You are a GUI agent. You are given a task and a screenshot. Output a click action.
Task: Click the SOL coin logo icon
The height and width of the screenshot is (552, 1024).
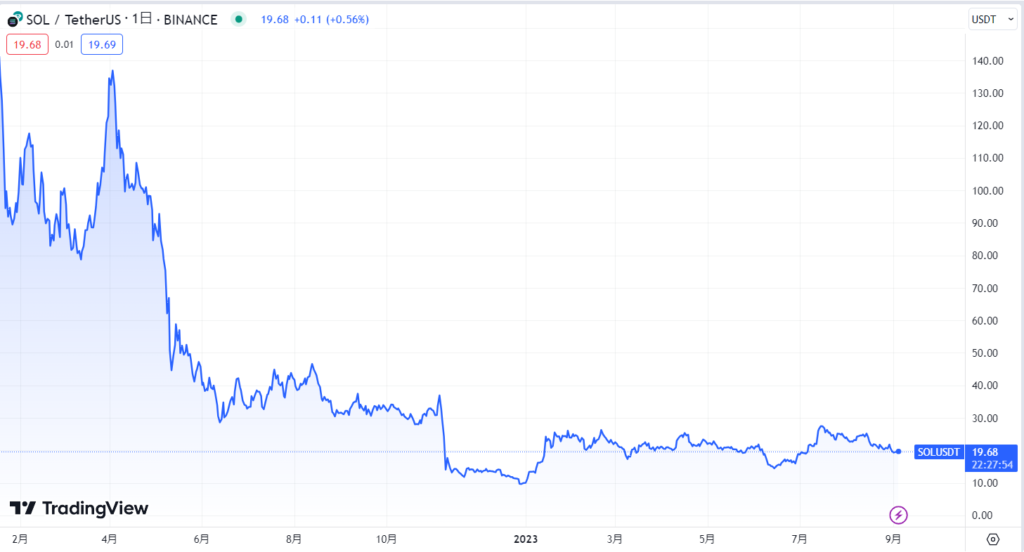[14, 20]
